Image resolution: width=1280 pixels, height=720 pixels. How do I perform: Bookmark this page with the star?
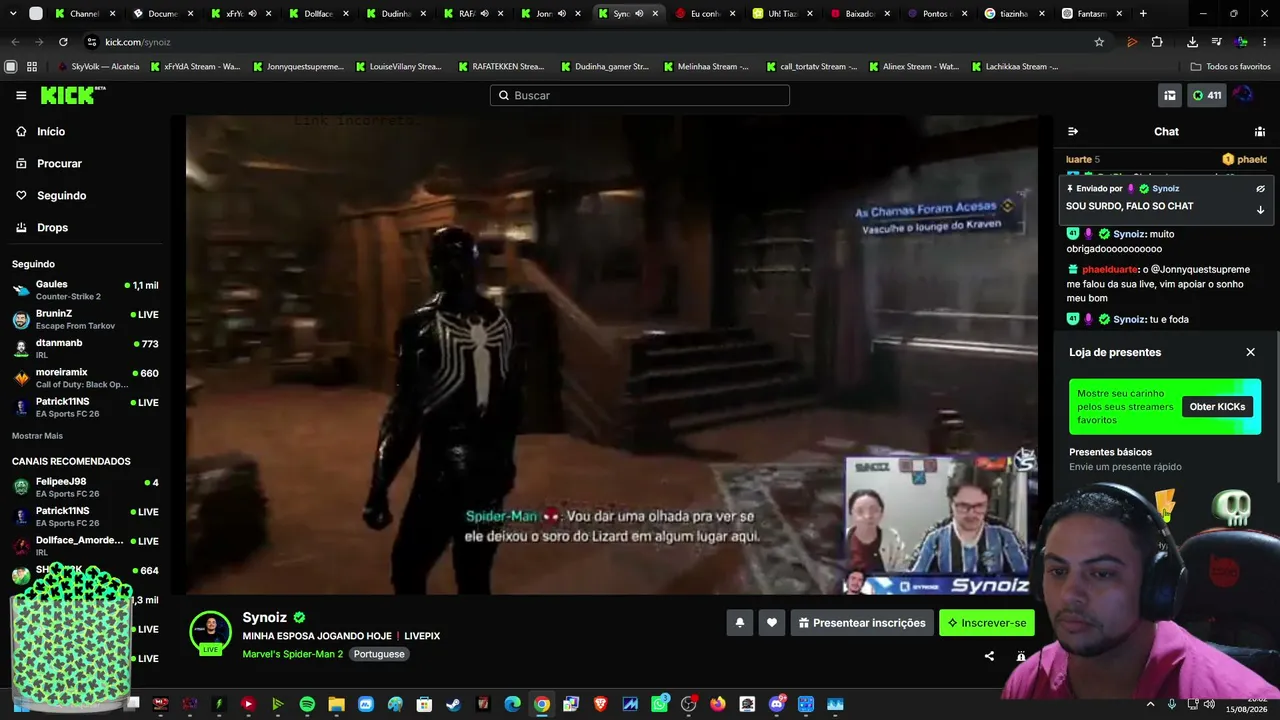1099,42
